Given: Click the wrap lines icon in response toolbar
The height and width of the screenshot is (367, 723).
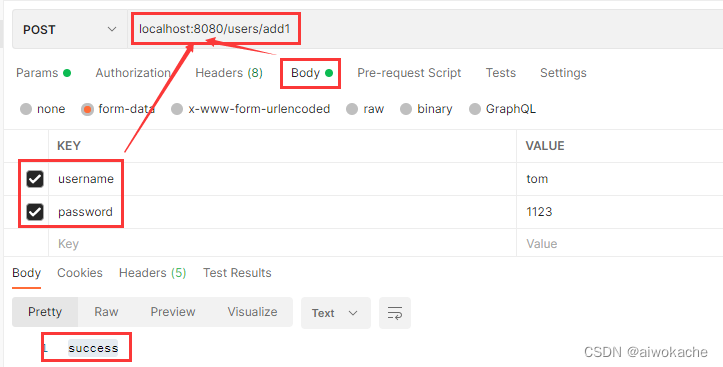Looking at the screenshot, I should coord(395,313).
